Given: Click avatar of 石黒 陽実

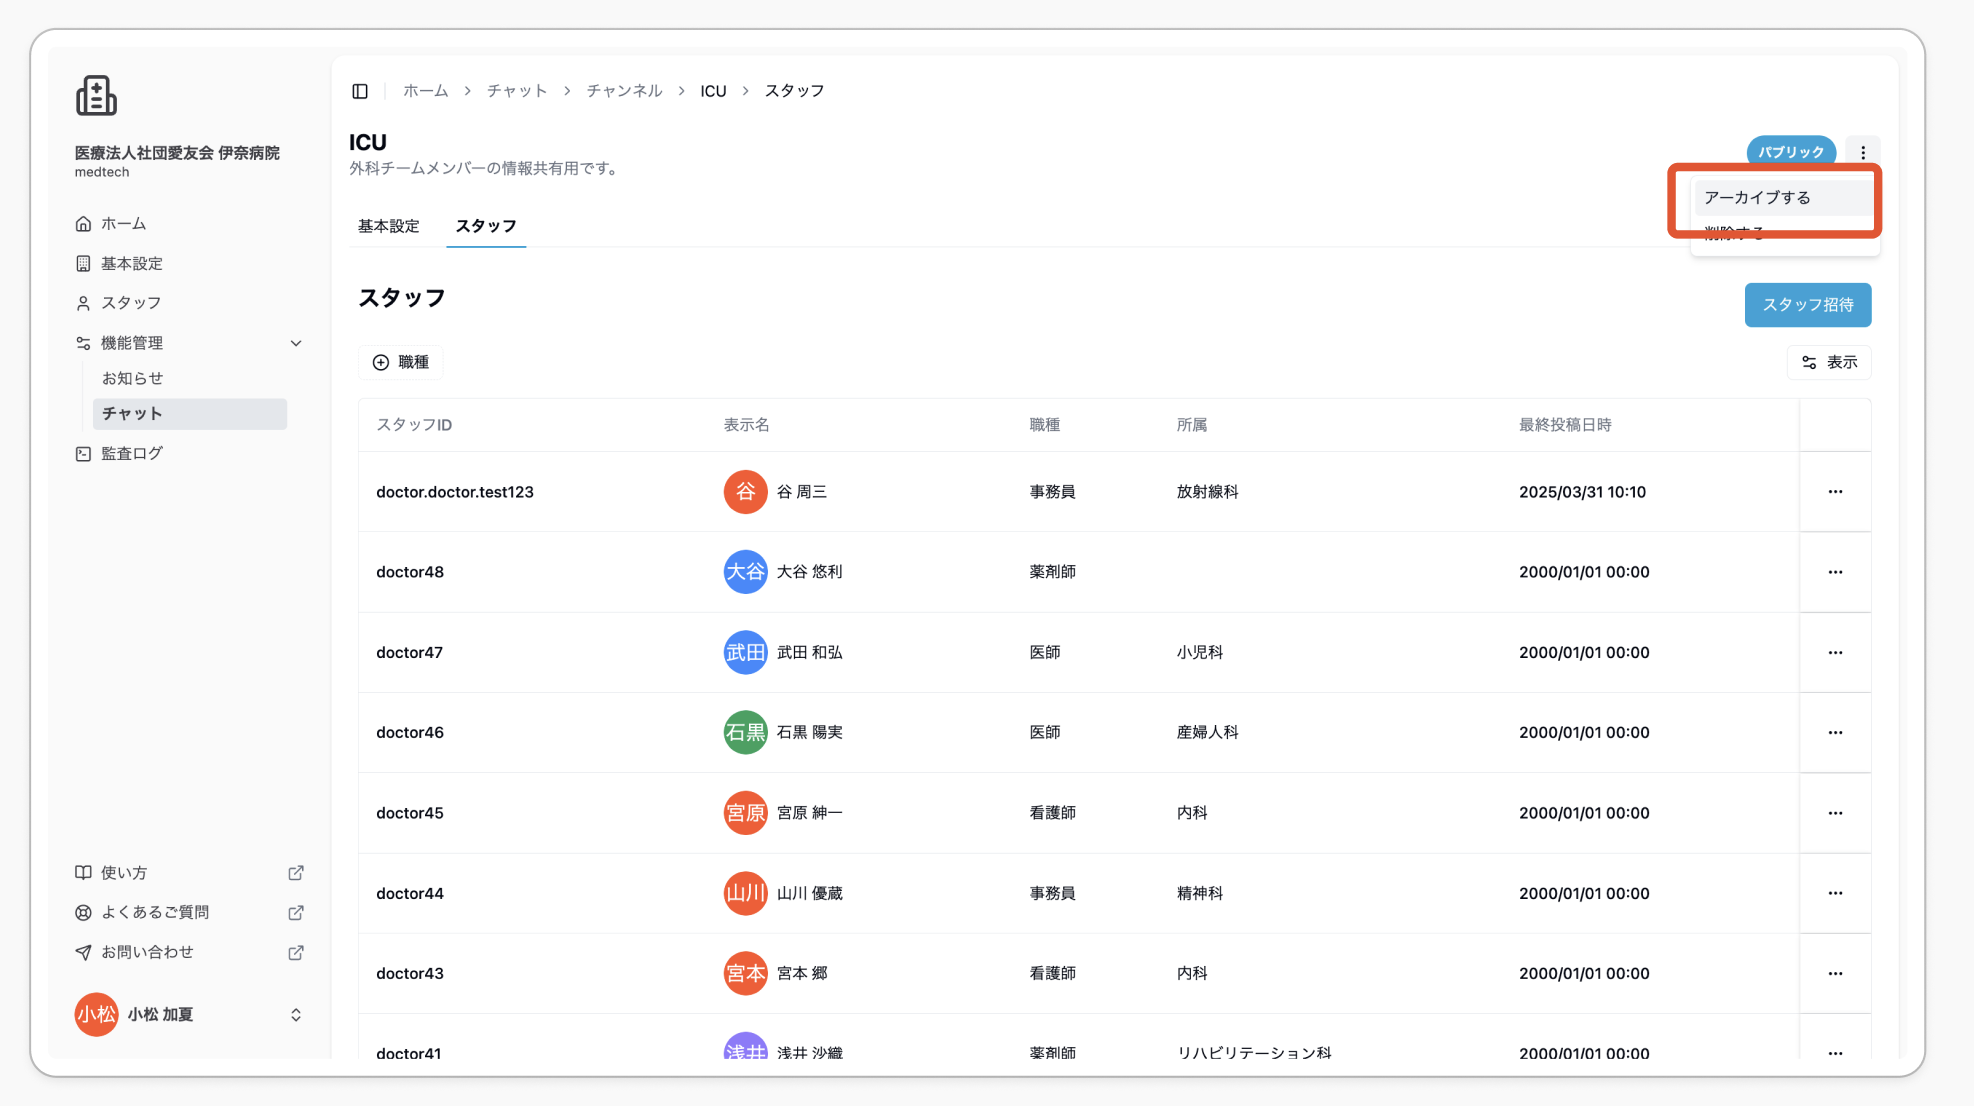Looking at the screenshot, I should (x=745, y=732).
